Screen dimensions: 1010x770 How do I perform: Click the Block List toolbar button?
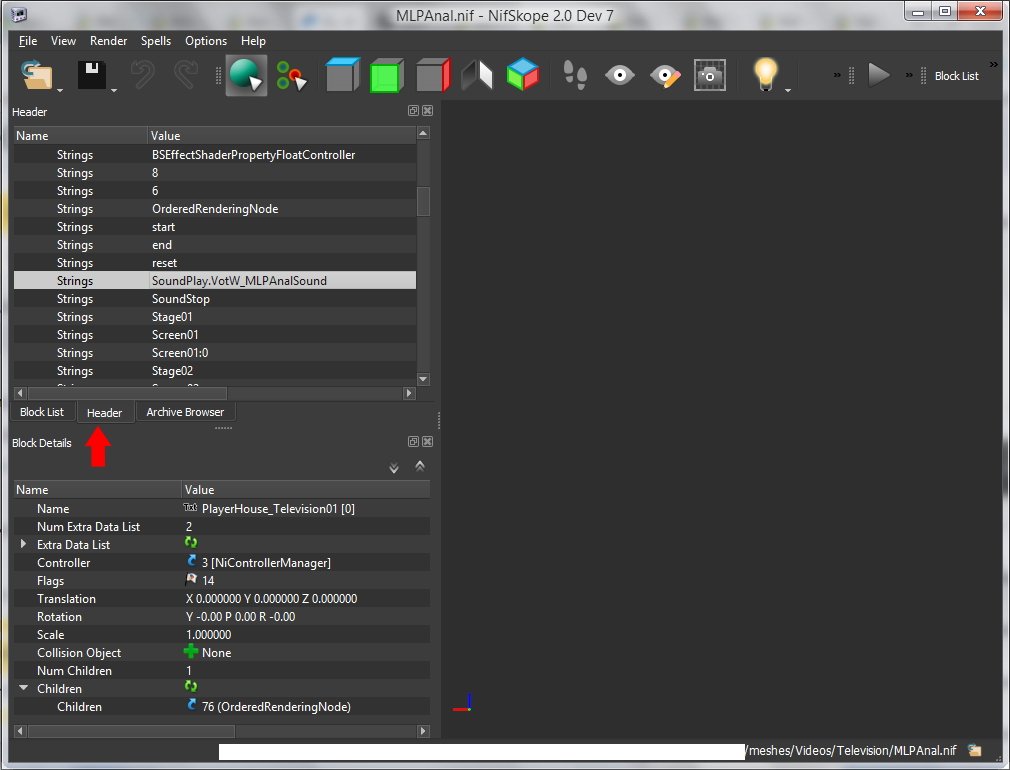956,76
